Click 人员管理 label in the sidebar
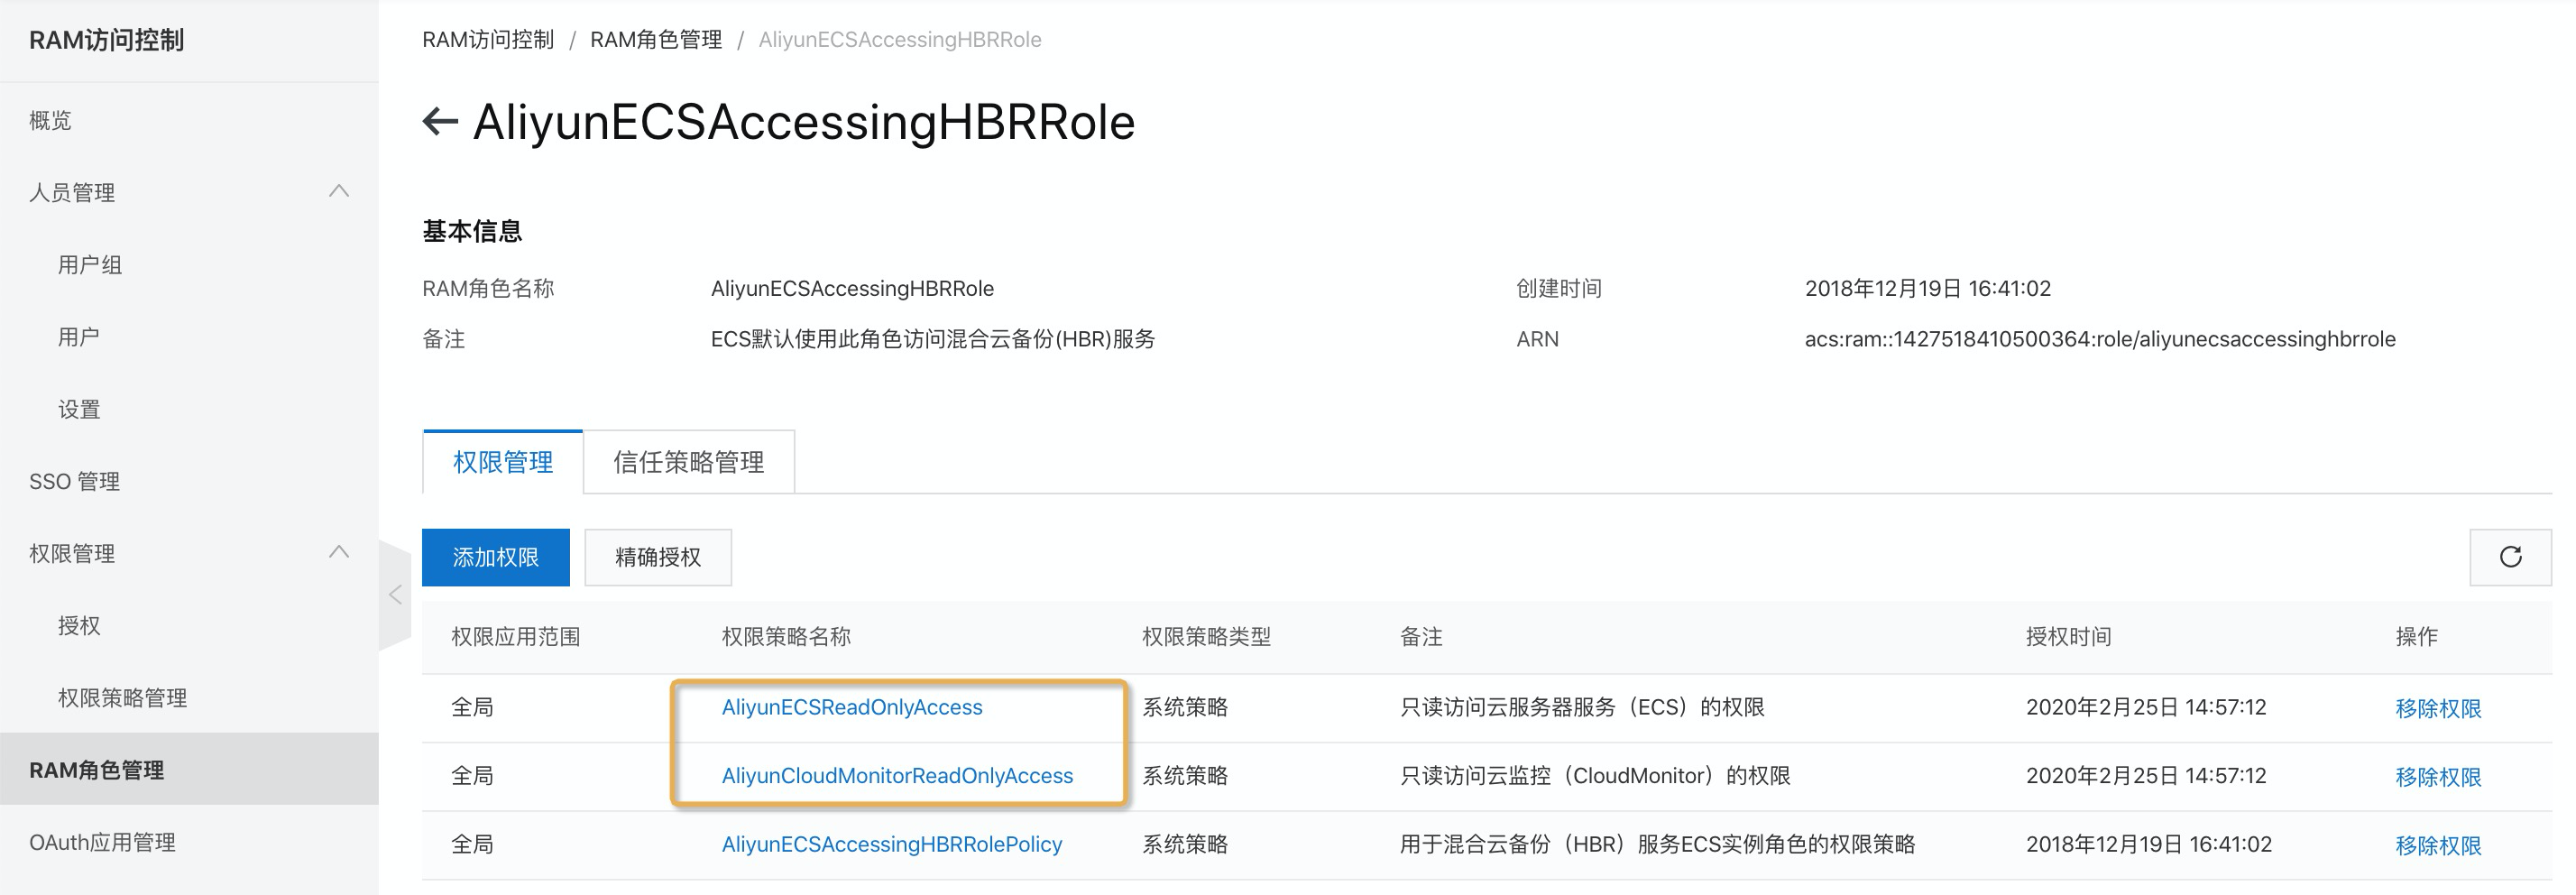This screenshot has height=895, width=2576. (72, 192)
